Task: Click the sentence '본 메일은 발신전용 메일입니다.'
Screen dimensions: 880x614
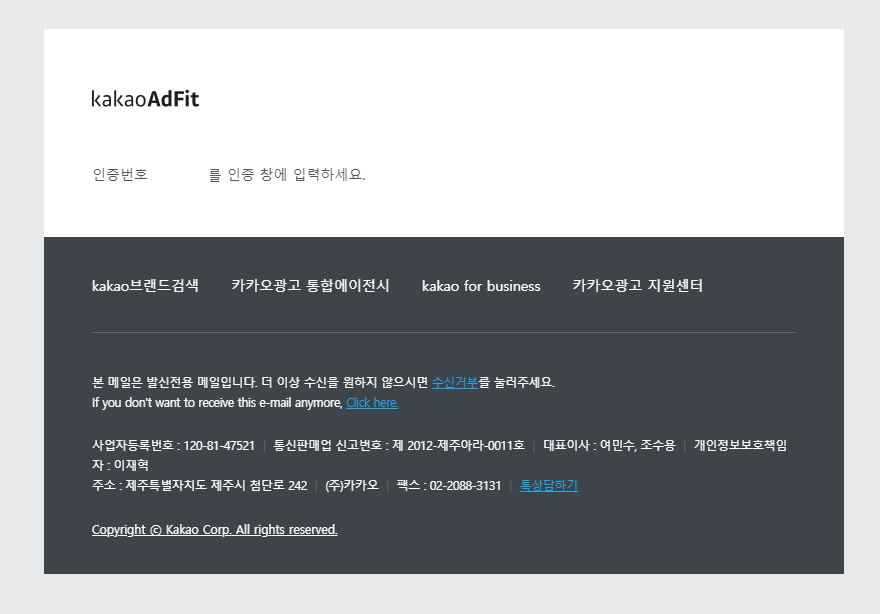Action: click(175, 382)
